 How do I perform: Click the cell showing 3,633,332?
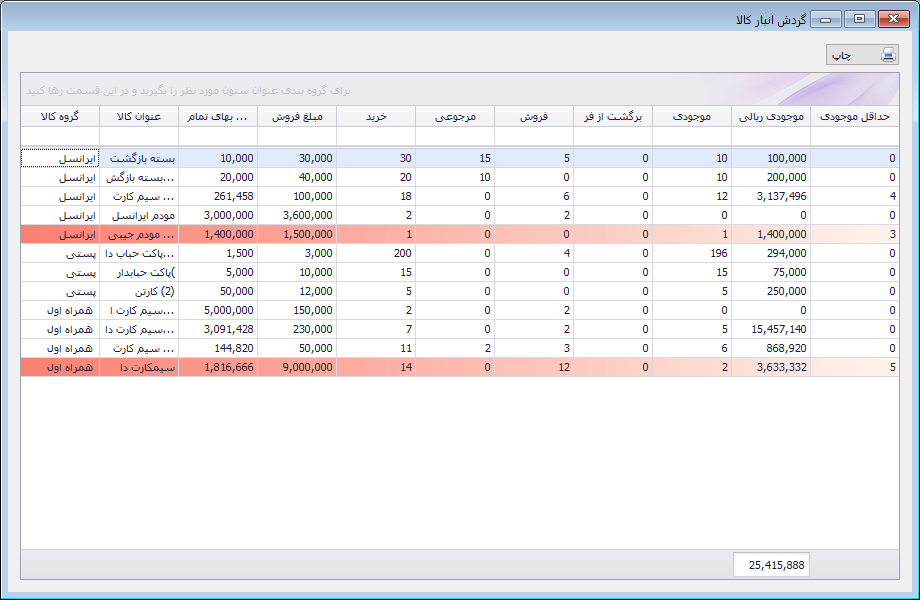[771, 367]
